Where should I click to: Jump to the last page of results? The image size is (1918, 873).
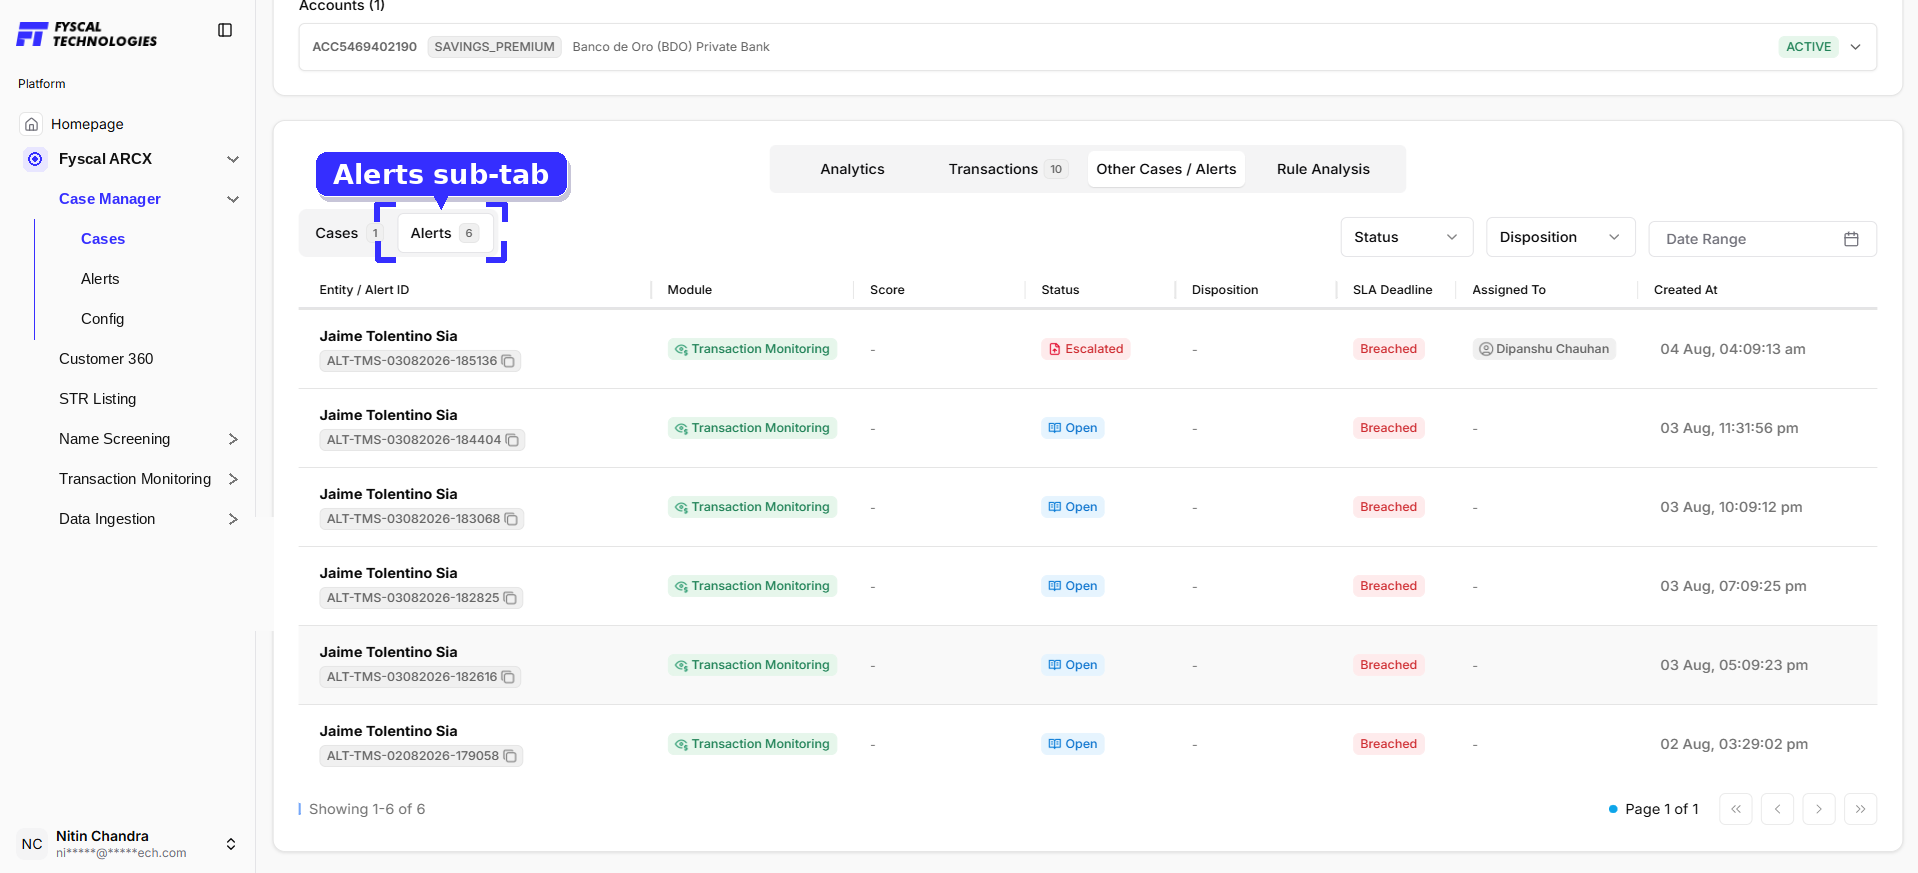click(x=1860, y=809)
